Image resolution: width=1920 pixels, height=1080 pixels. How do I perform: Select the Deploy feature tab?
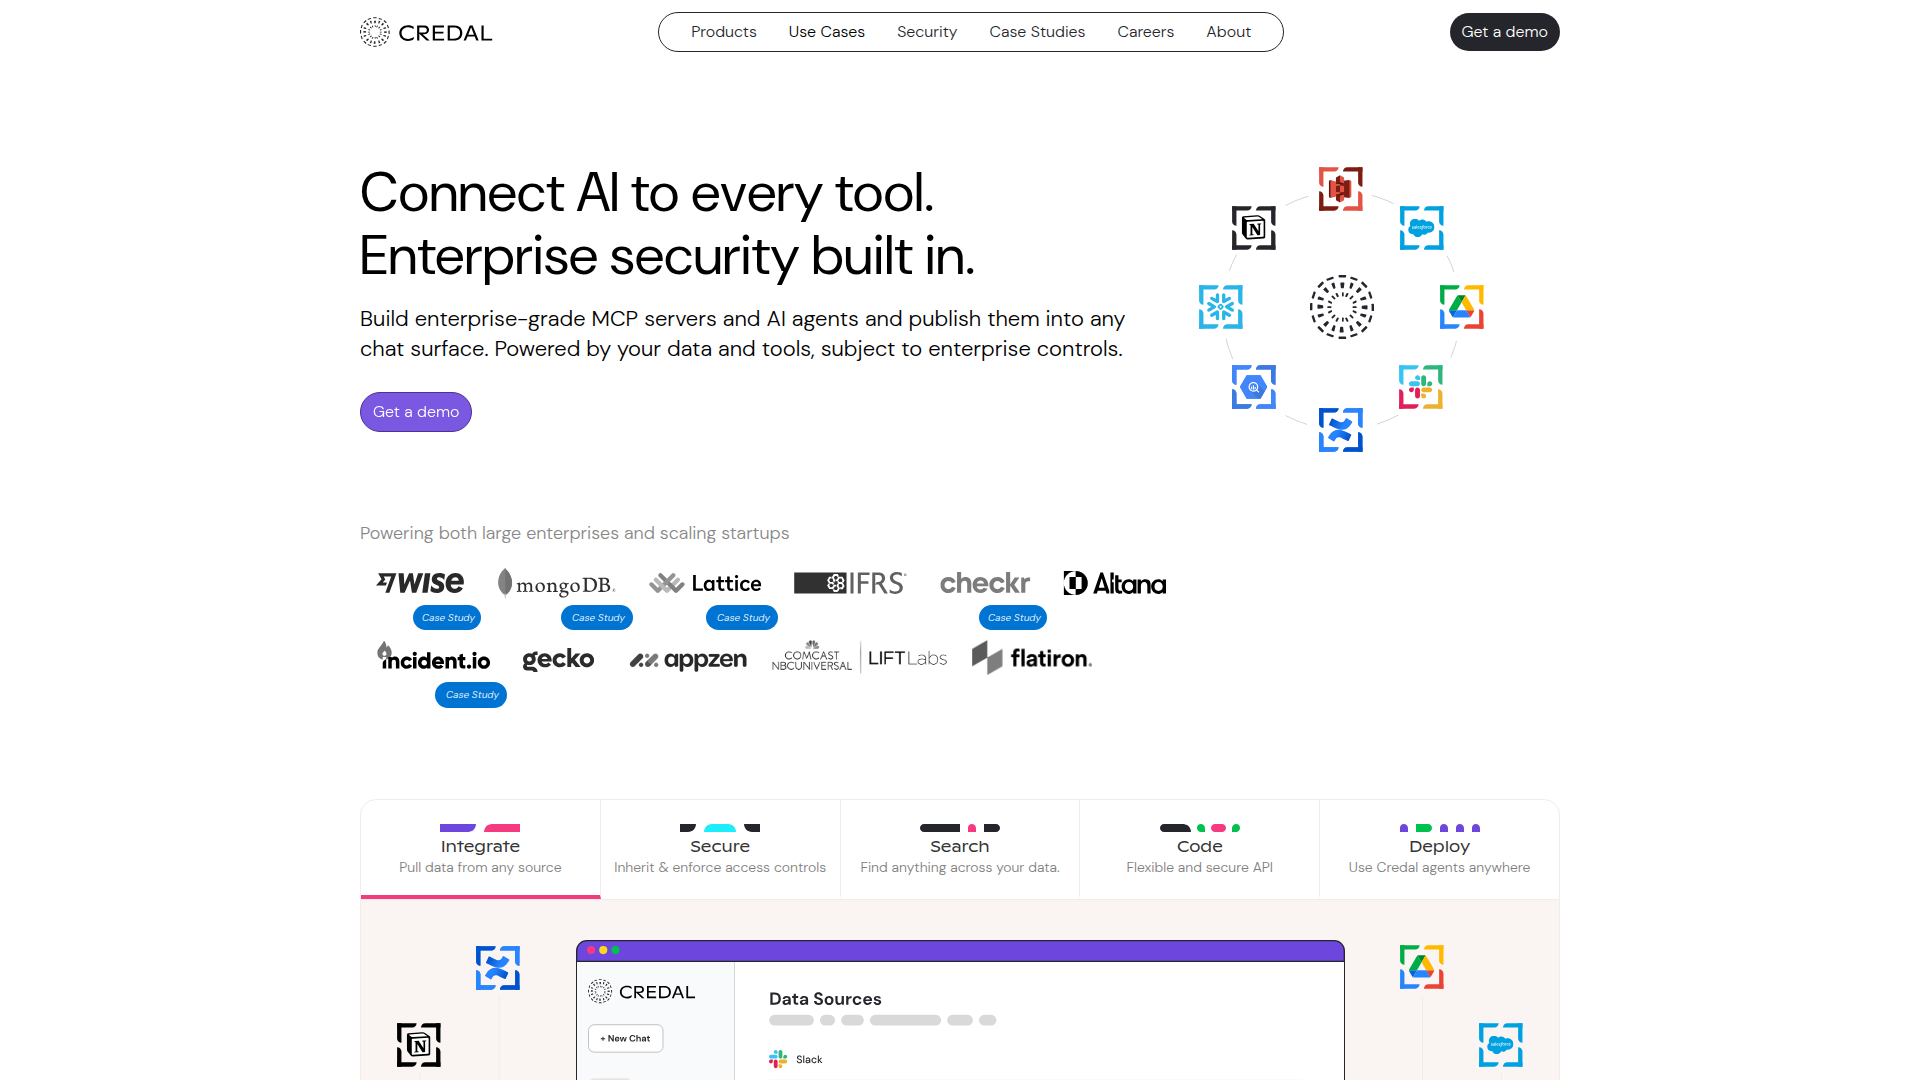[1438, 849]
